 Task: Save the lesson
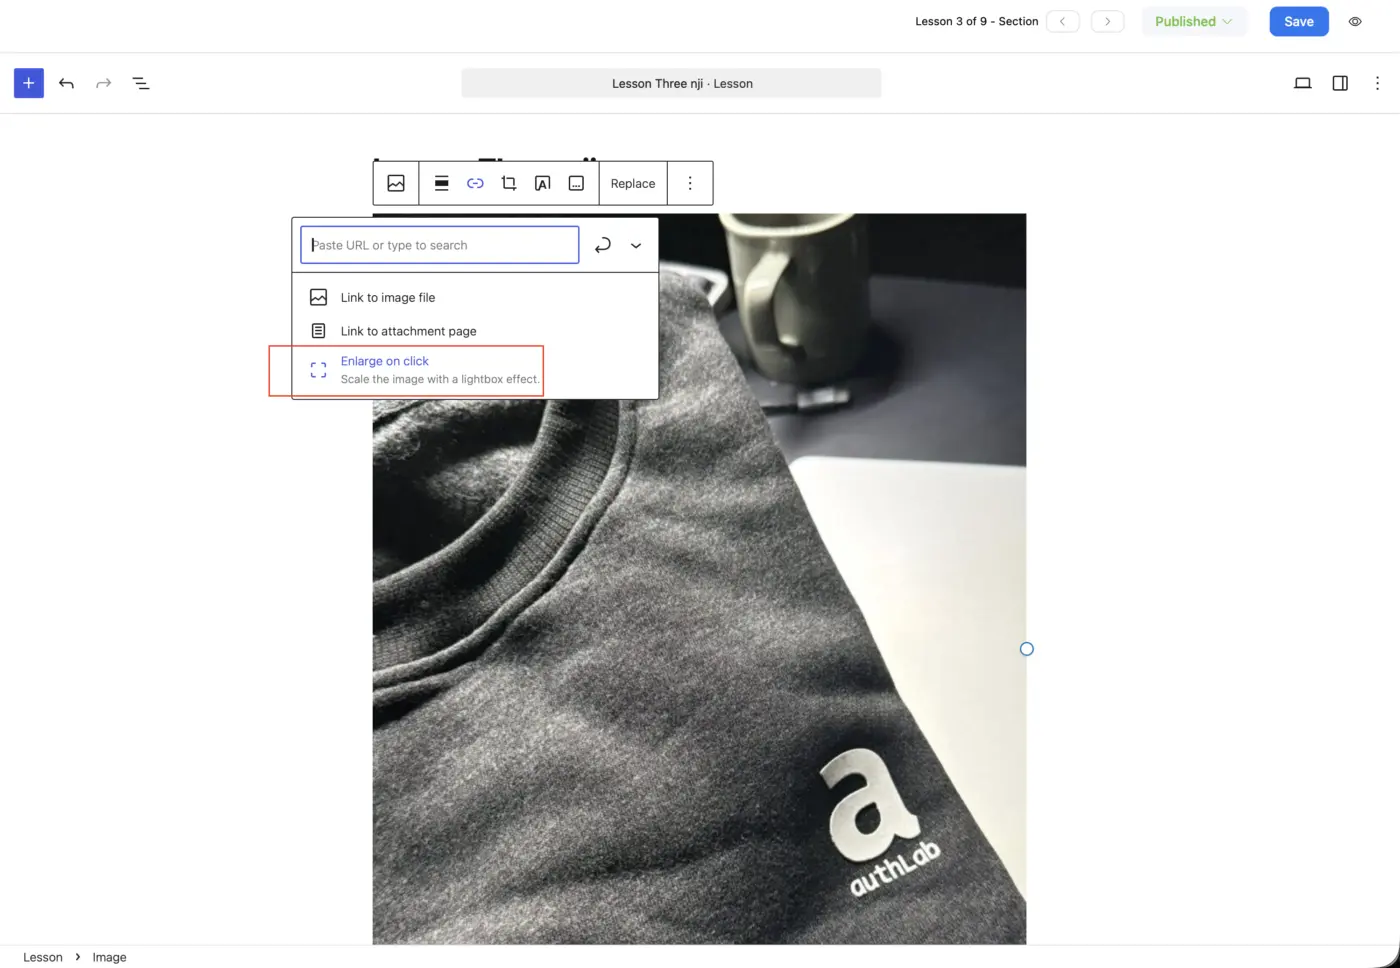(1299, 21)
